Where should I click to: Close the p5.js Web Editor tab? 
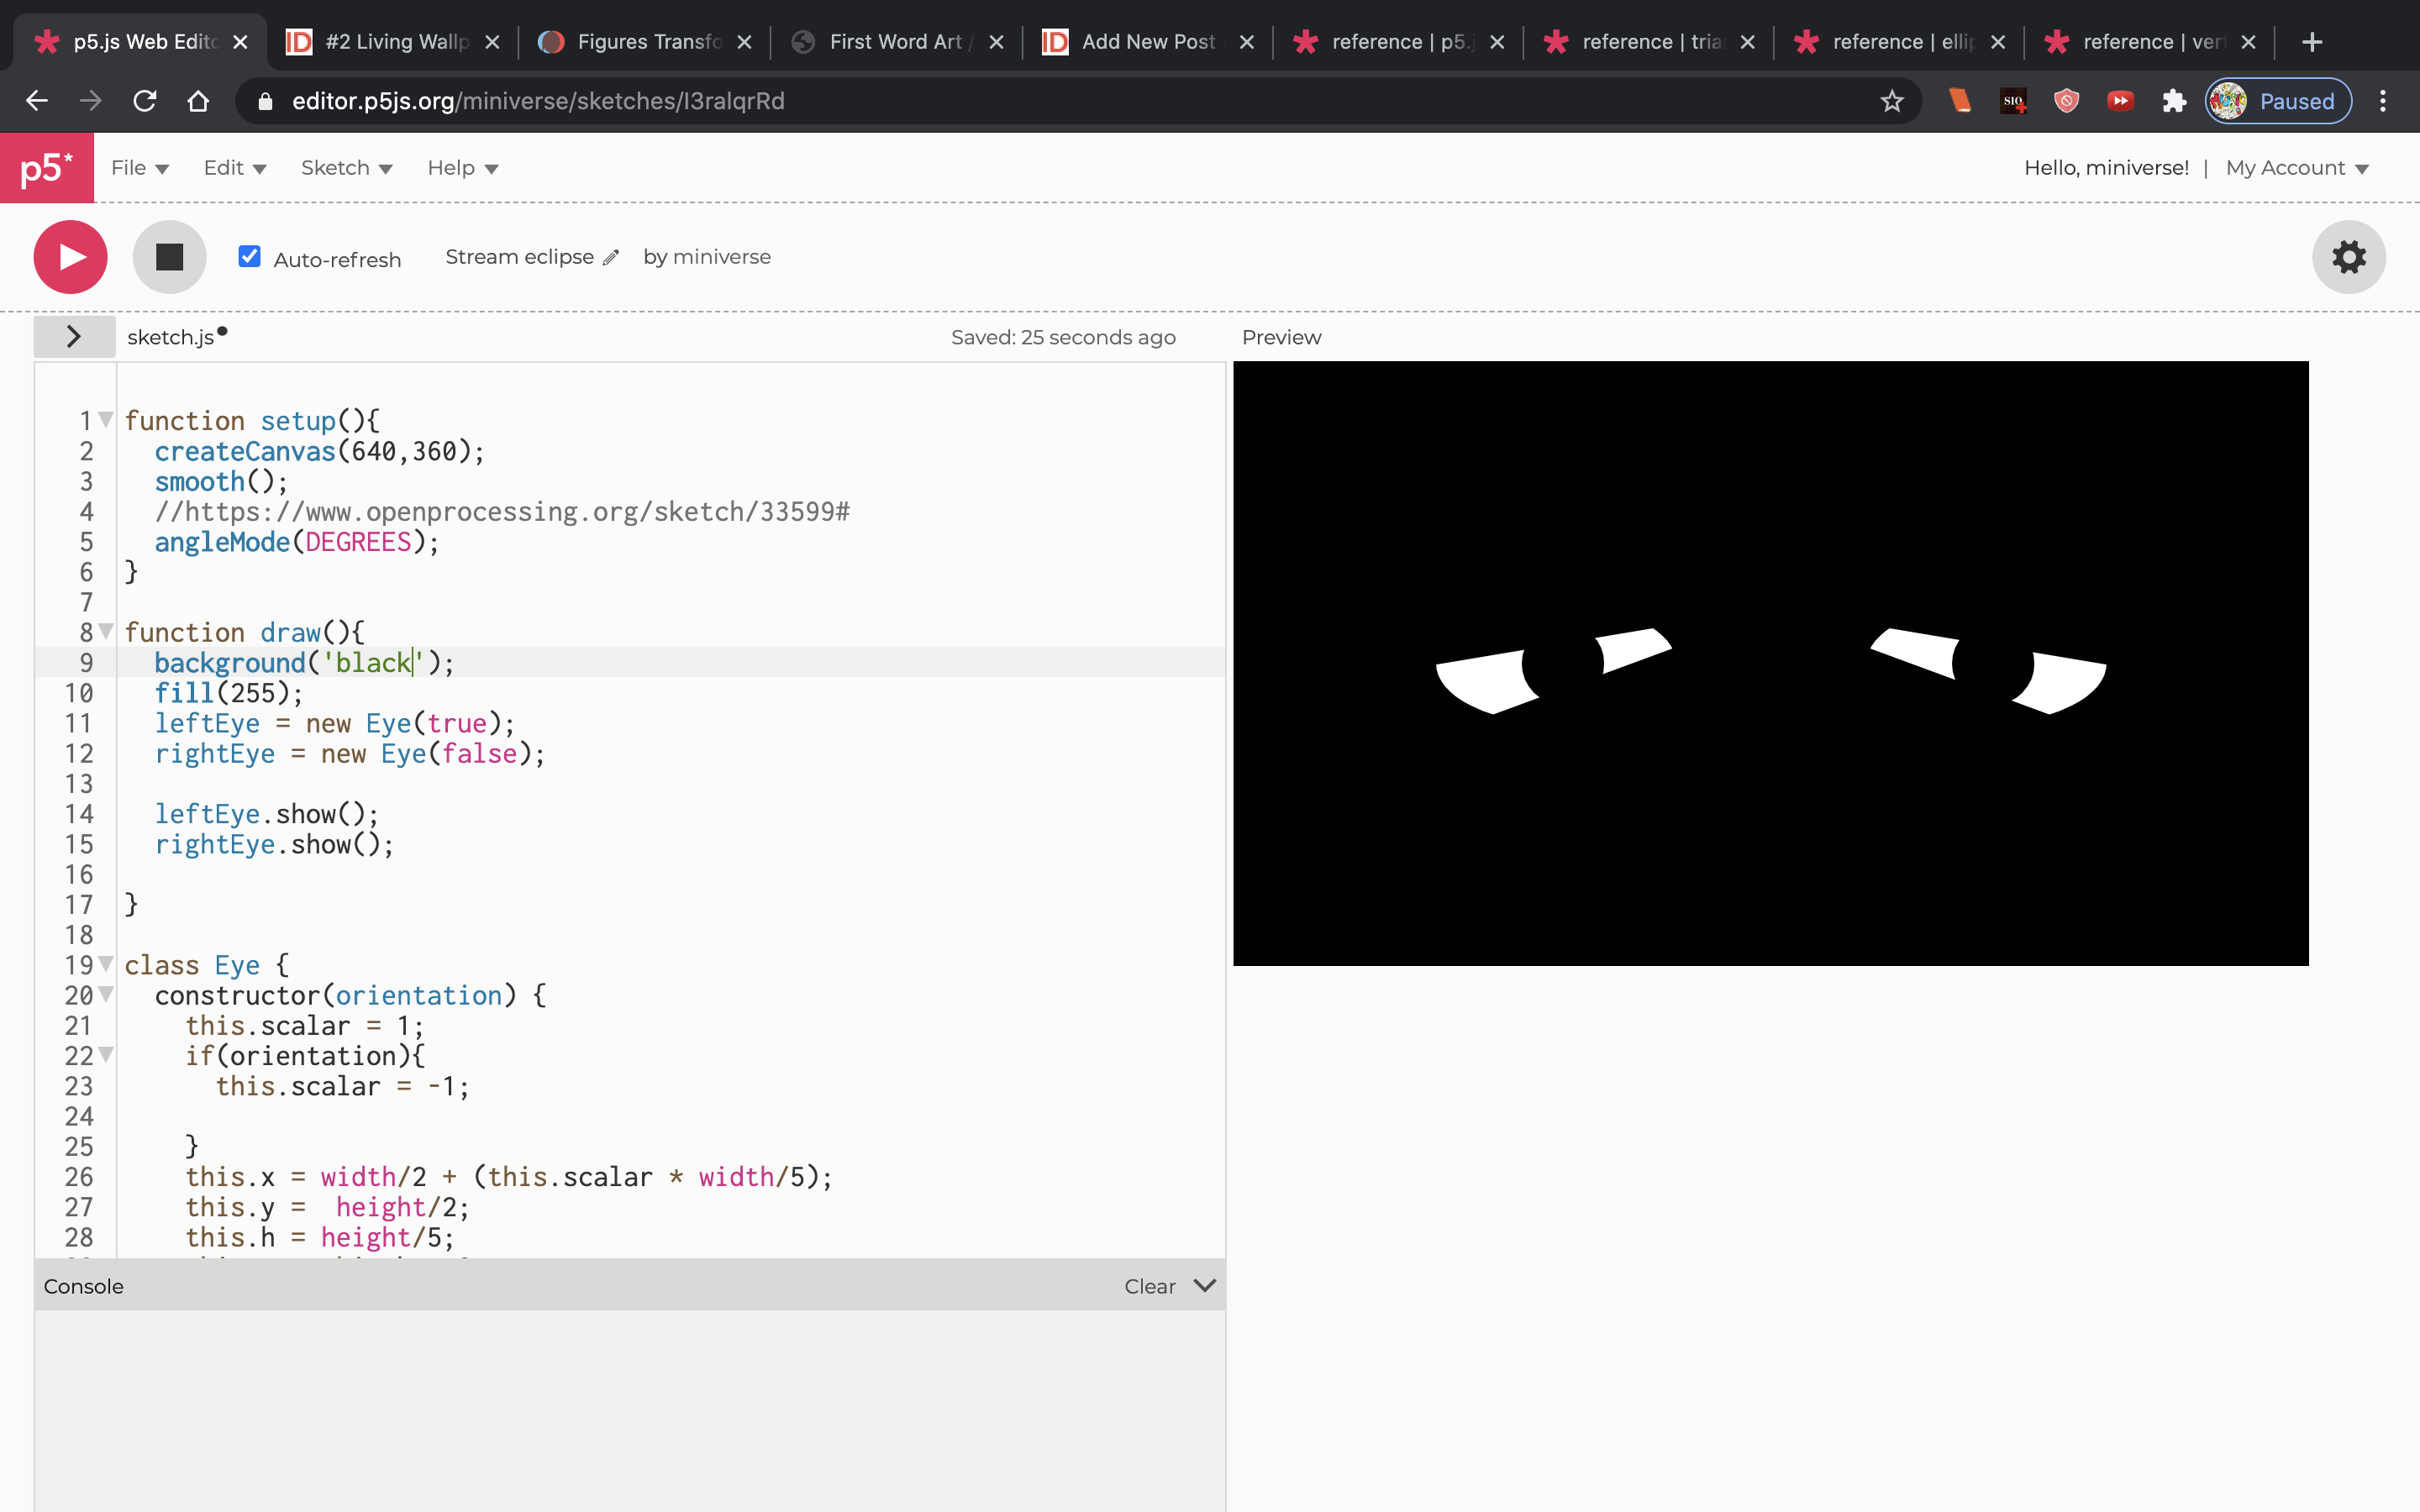coord(240,42)
